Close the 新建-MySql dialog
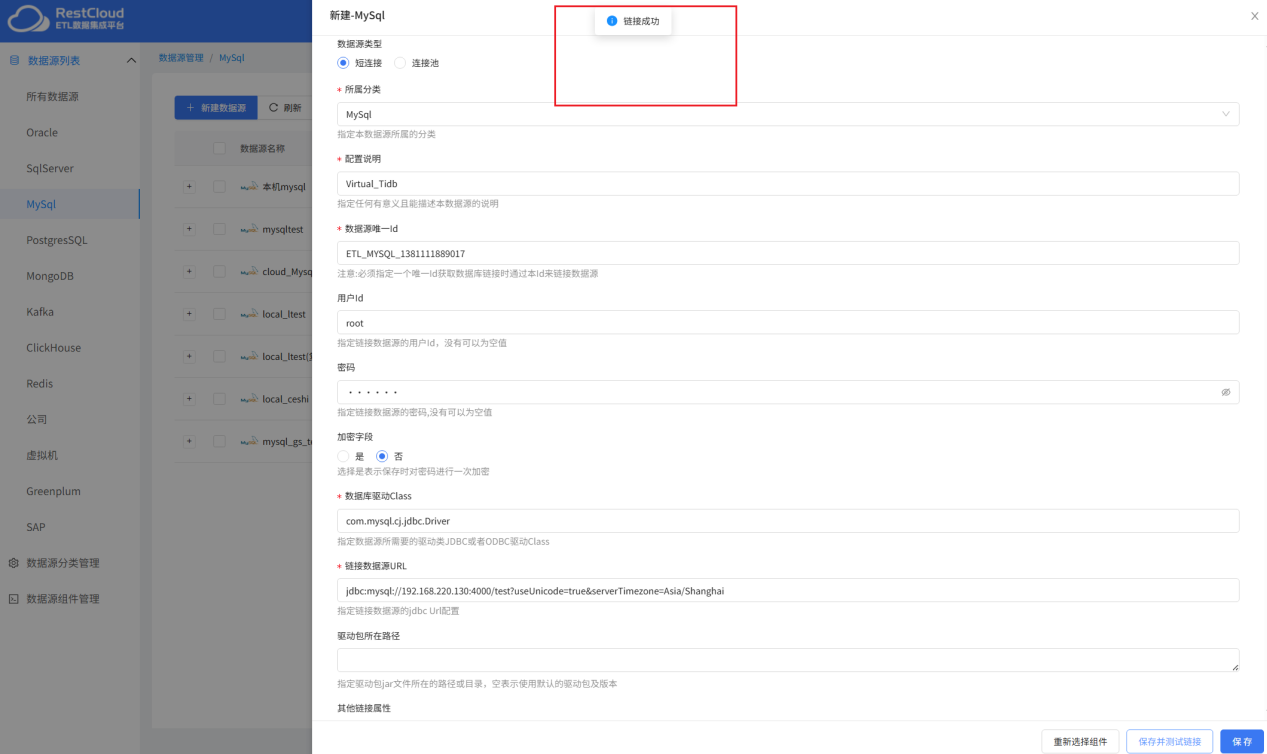Screen dimensions: 1267x754 [x=1254, y=16]
